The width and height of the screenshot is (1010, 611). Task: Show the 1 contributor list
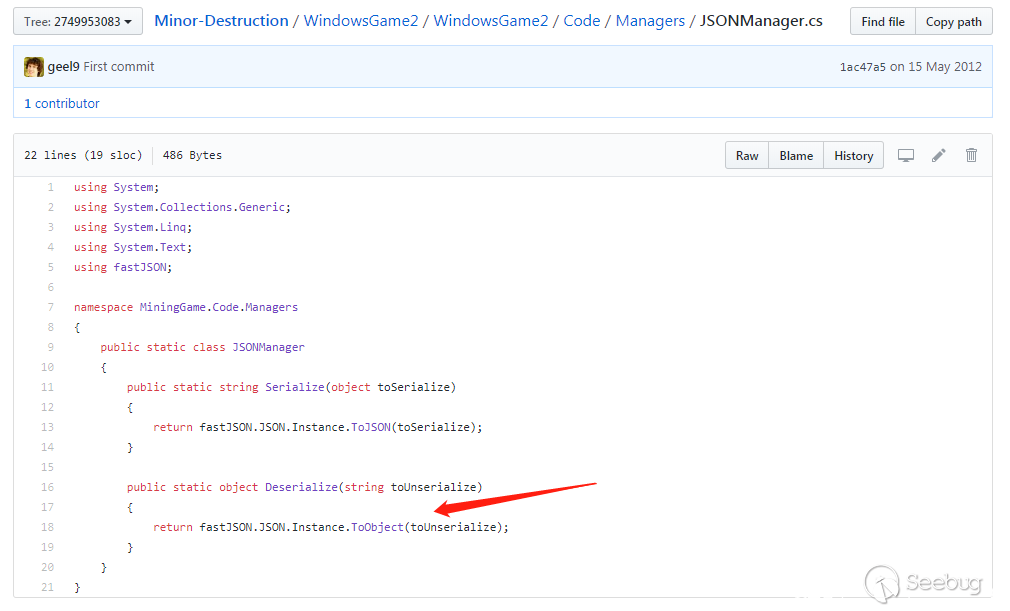(62, 103)
